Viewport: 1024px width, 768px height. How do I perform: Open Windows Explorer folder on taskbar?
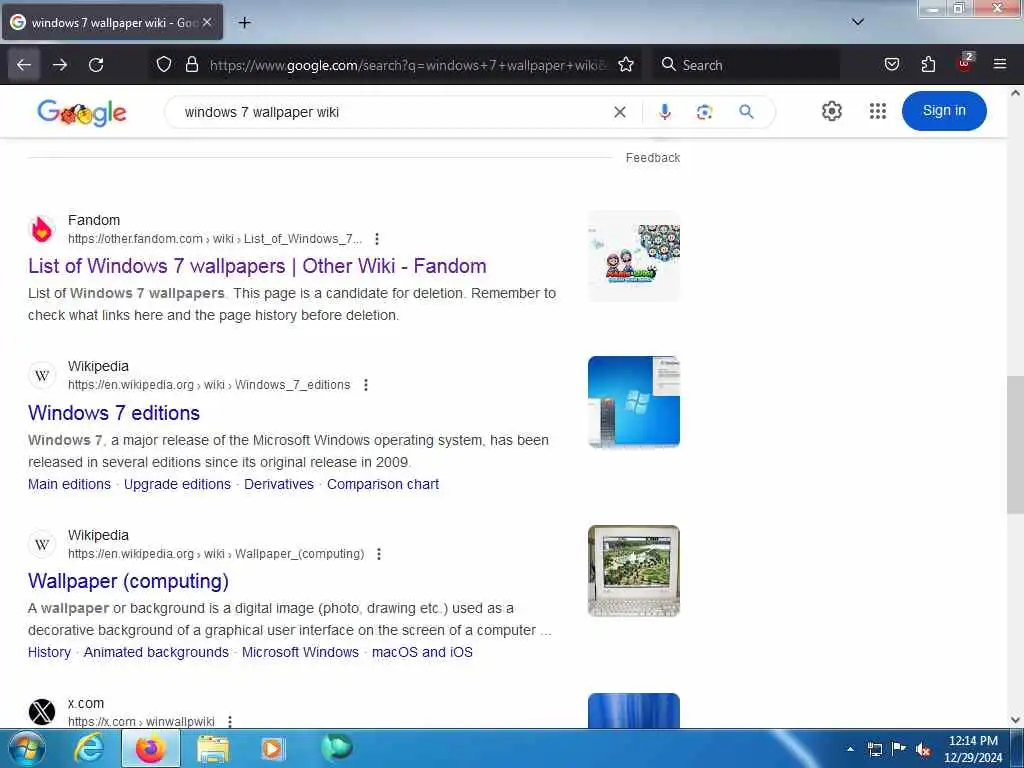[213, 748]
